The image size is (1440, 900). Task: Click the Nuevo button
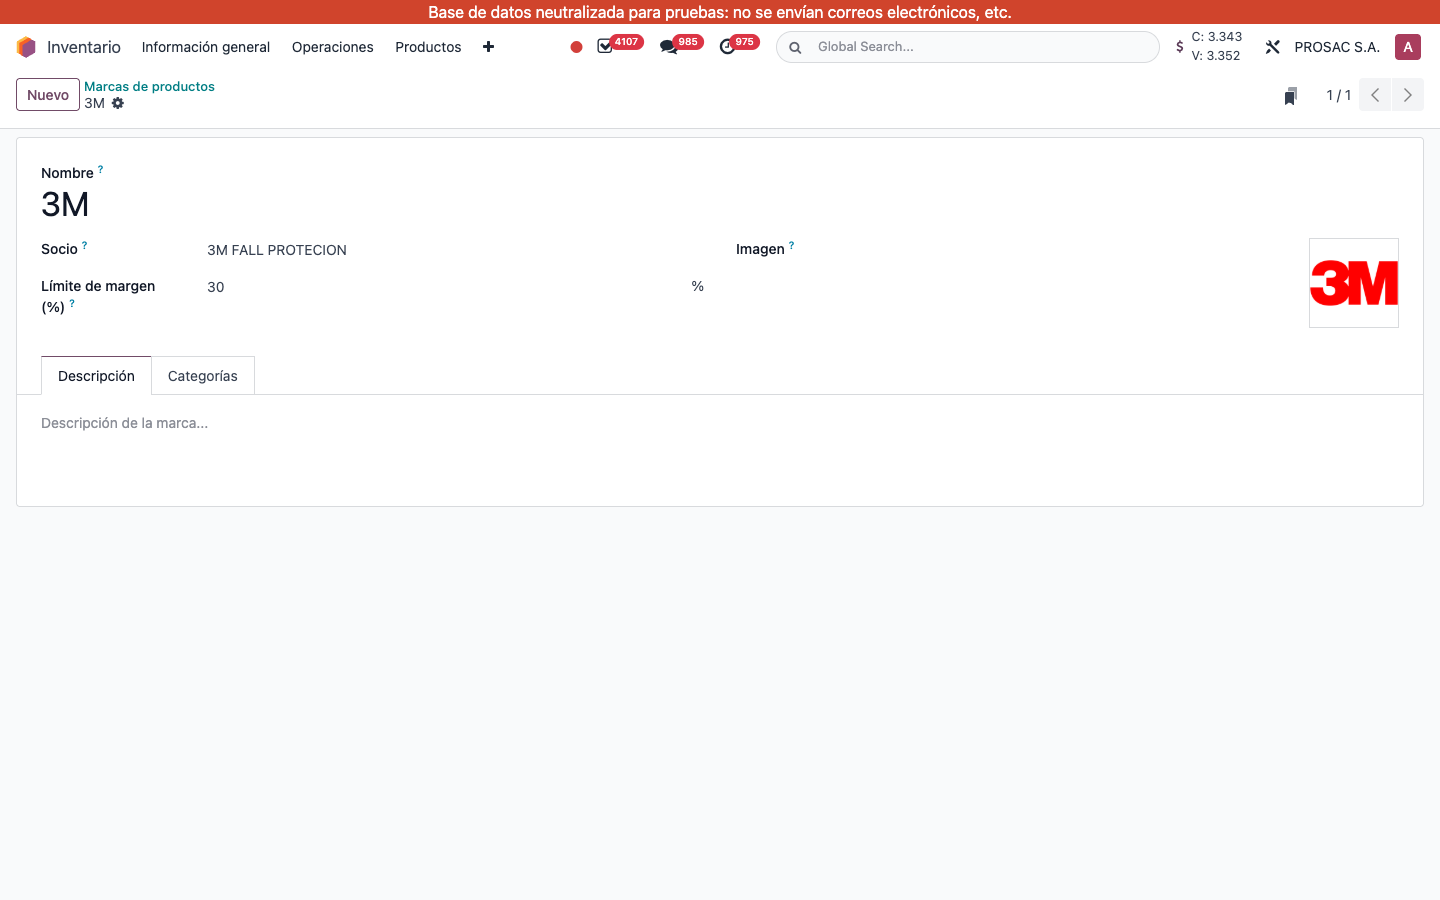[x=48, y=95]
